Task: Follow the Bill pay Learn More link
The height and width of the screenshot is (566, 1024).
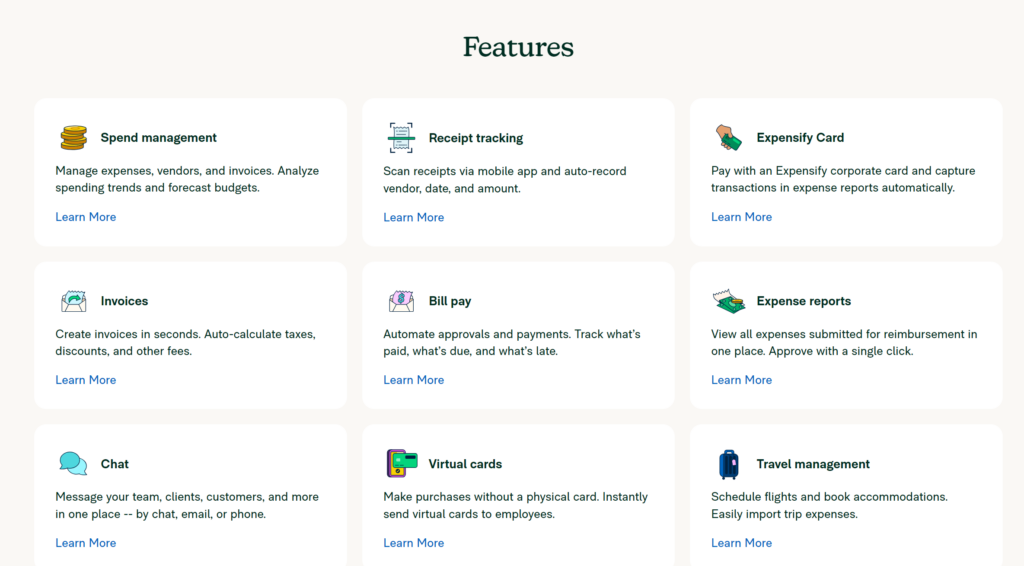Action: tap(414, 380)
